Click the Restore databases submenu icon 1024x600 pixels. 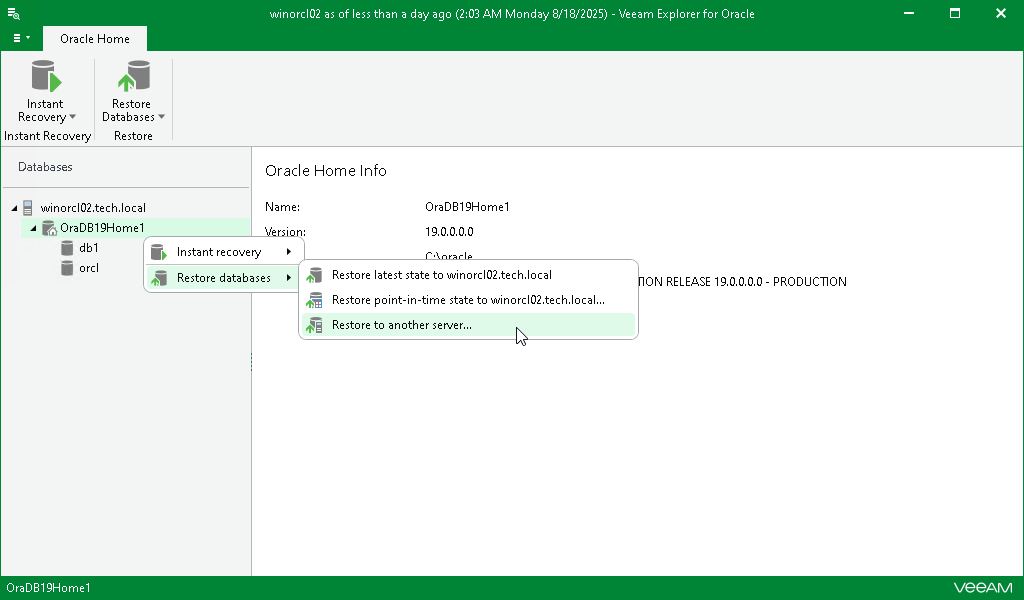(x=158, y=277)
